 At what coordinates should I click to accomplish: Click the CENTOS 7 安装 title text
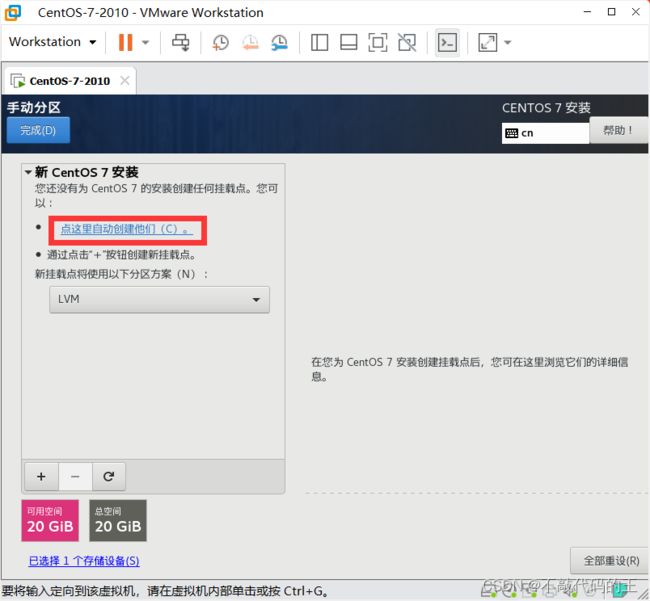click(x=546, y=108)
